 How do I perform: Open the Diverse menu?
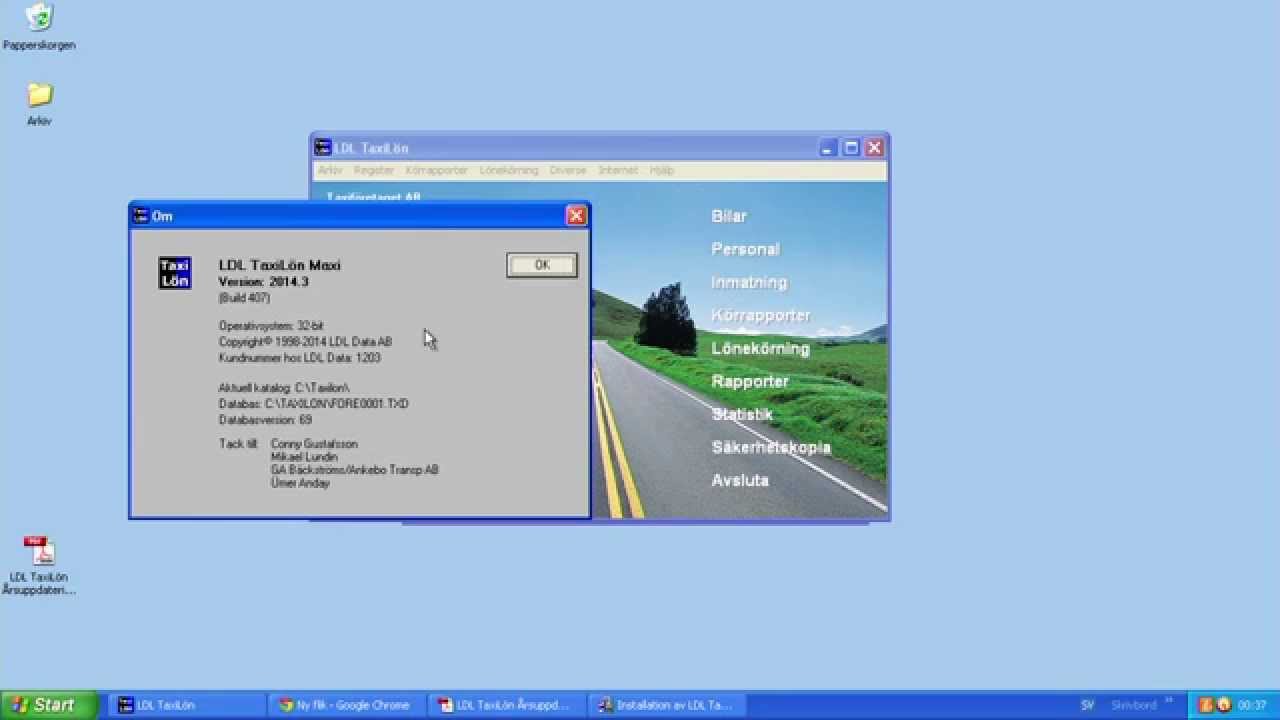[568, 170]
